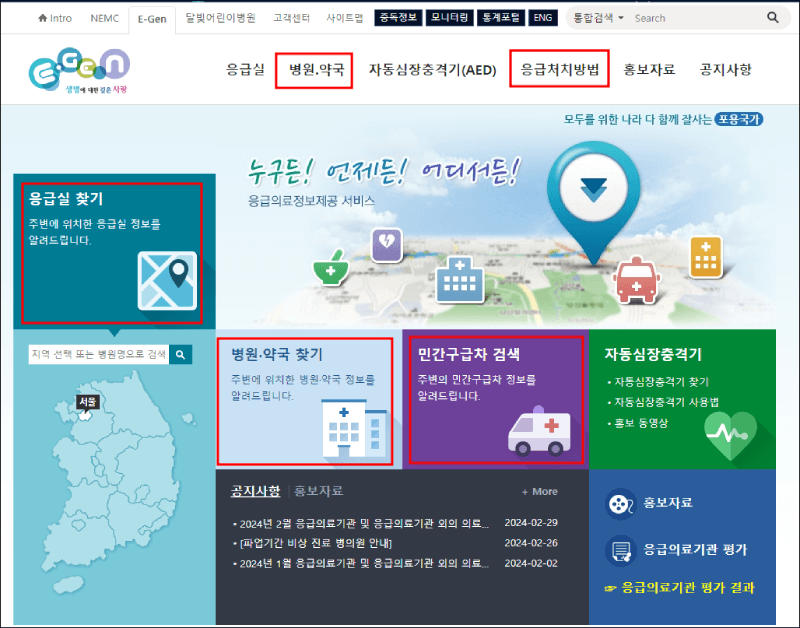Click the 응급의료기관 평가 결과 link

[688, 587]
